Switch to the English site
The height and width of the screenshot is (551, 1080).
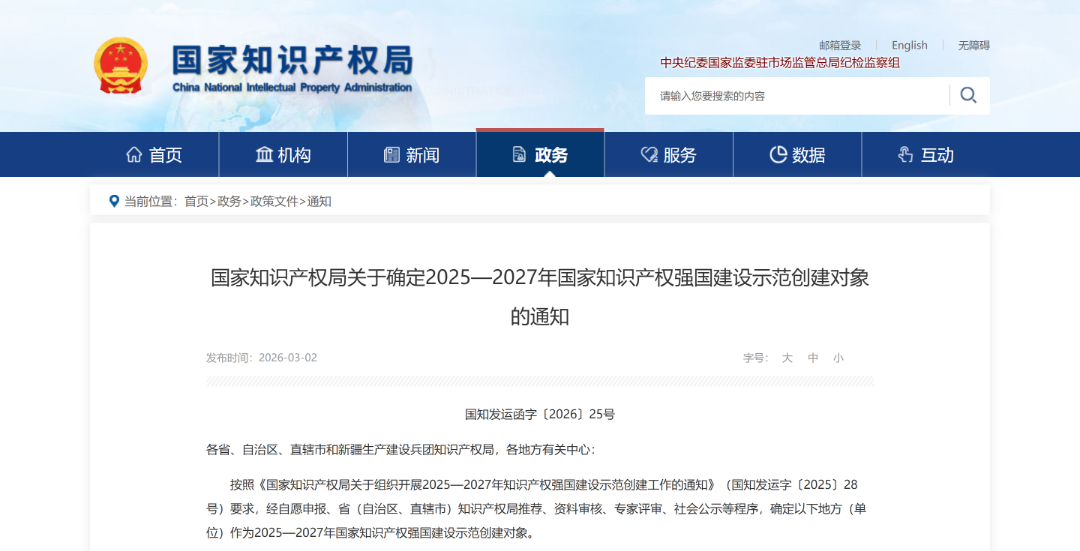[x=909, y=45]
